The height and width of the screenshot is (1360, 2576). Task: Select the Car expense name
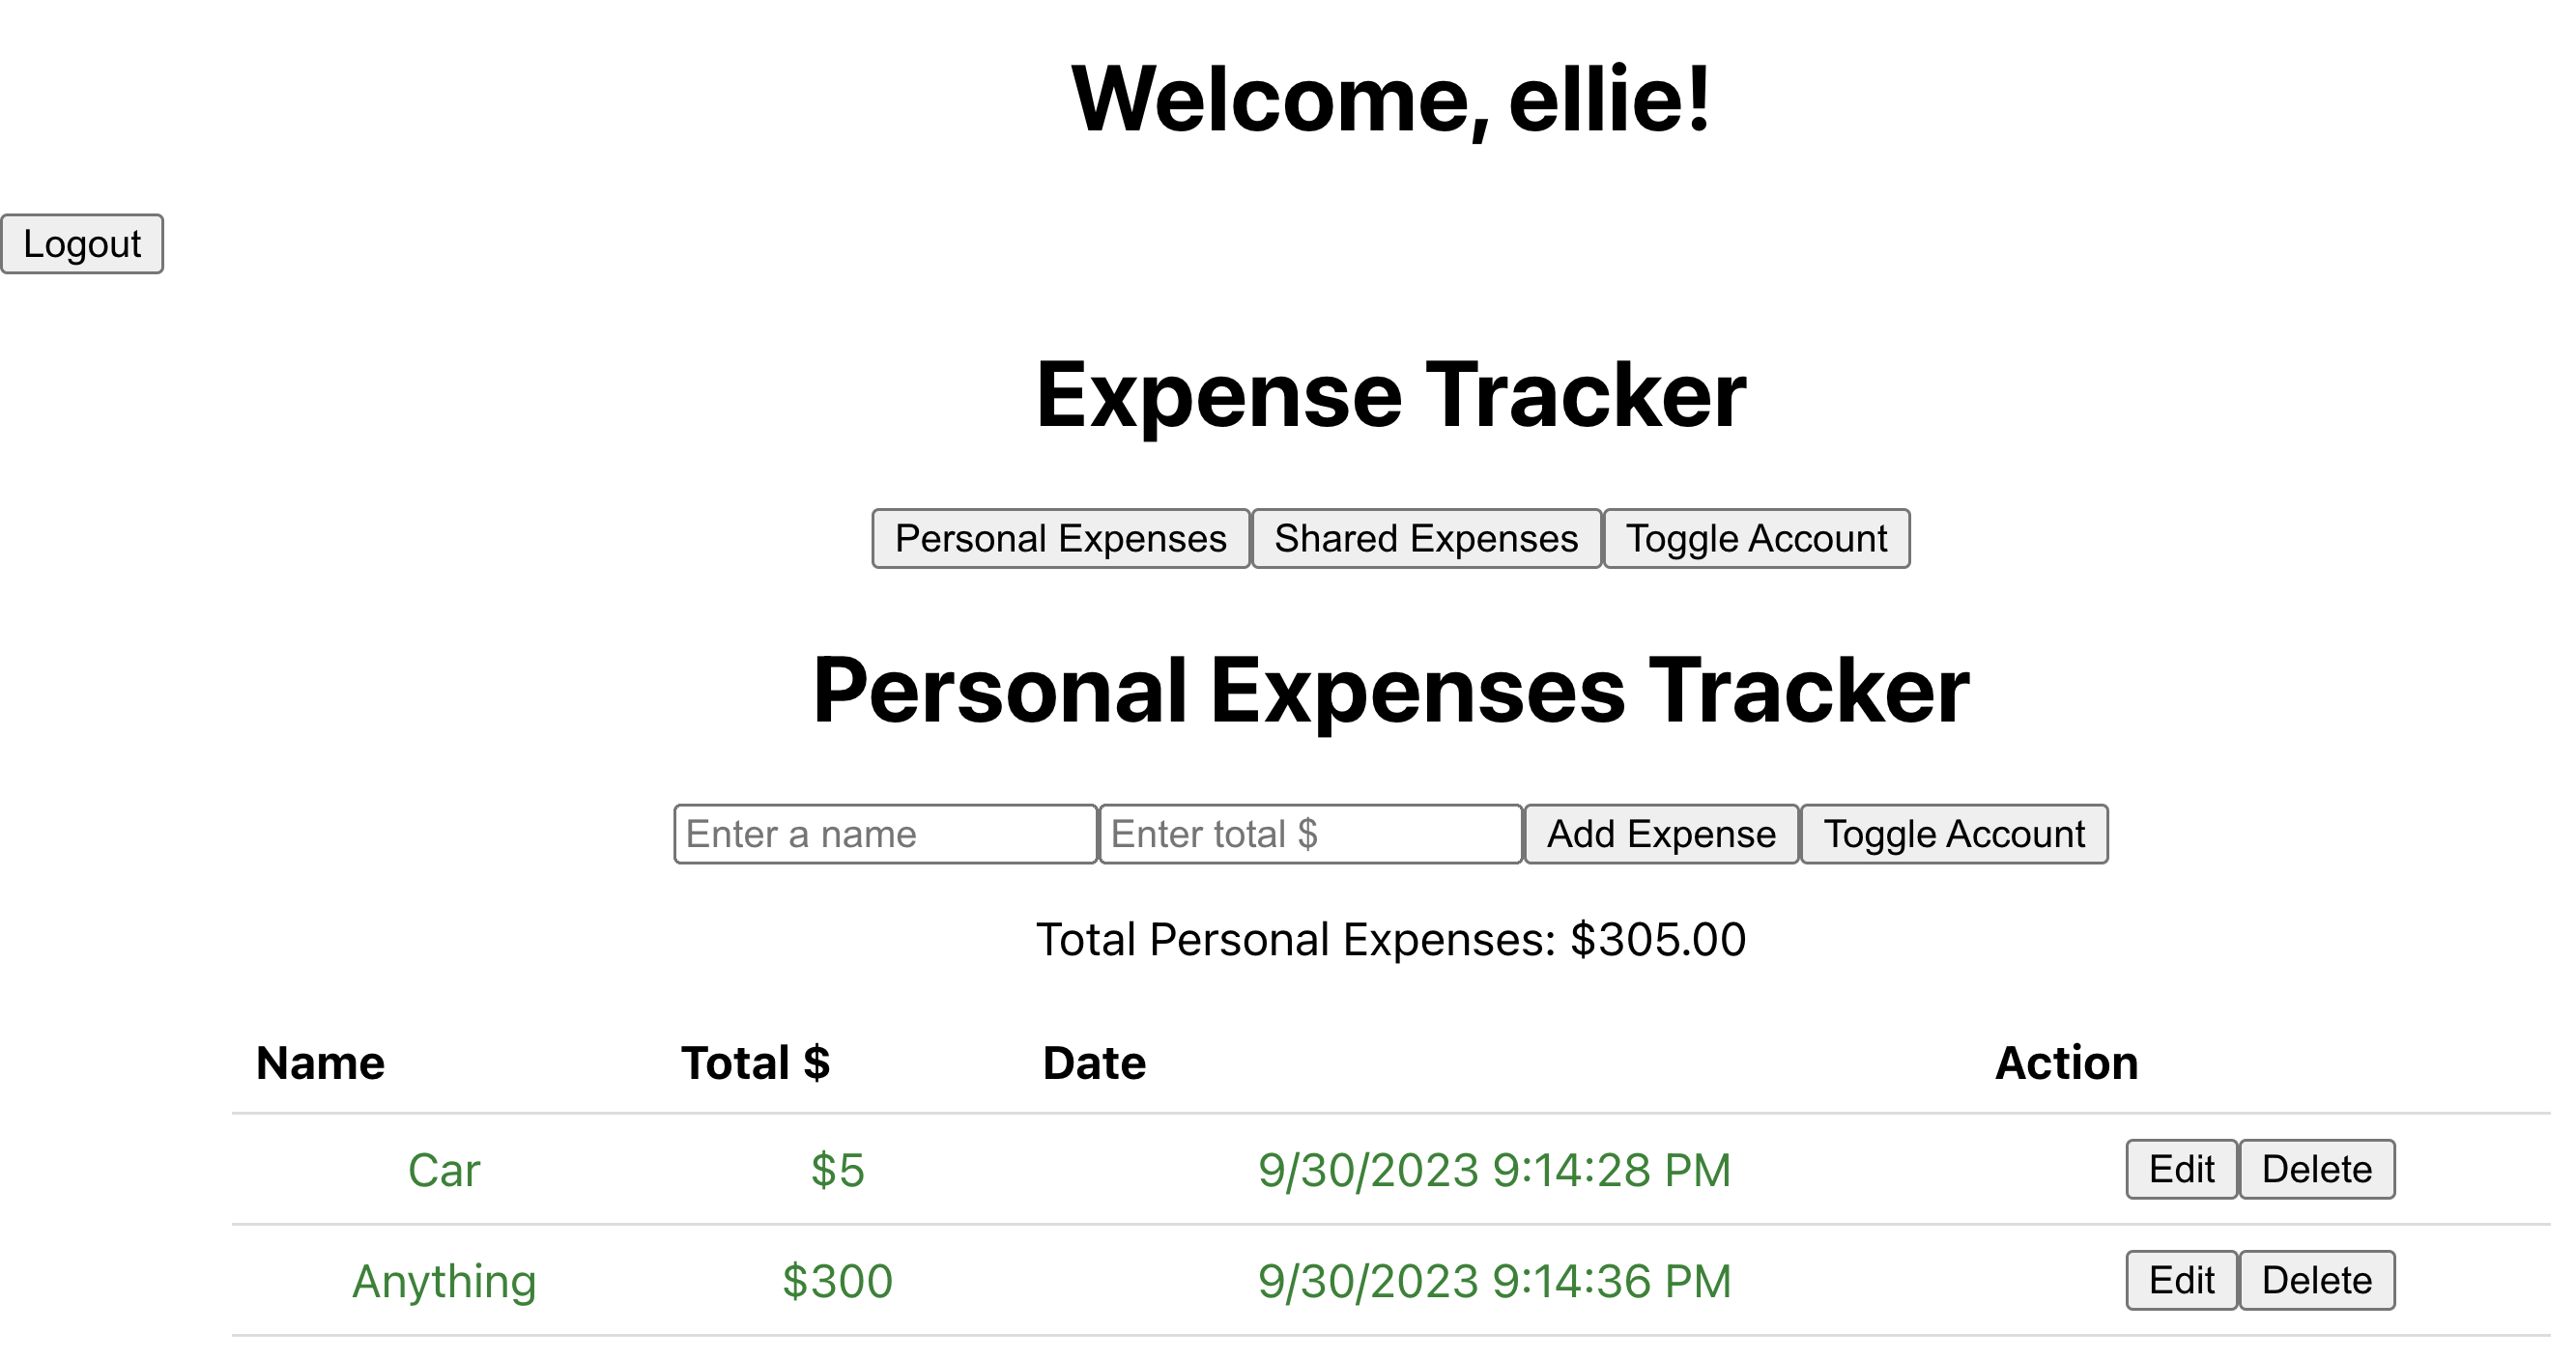tap(445, 1170)
